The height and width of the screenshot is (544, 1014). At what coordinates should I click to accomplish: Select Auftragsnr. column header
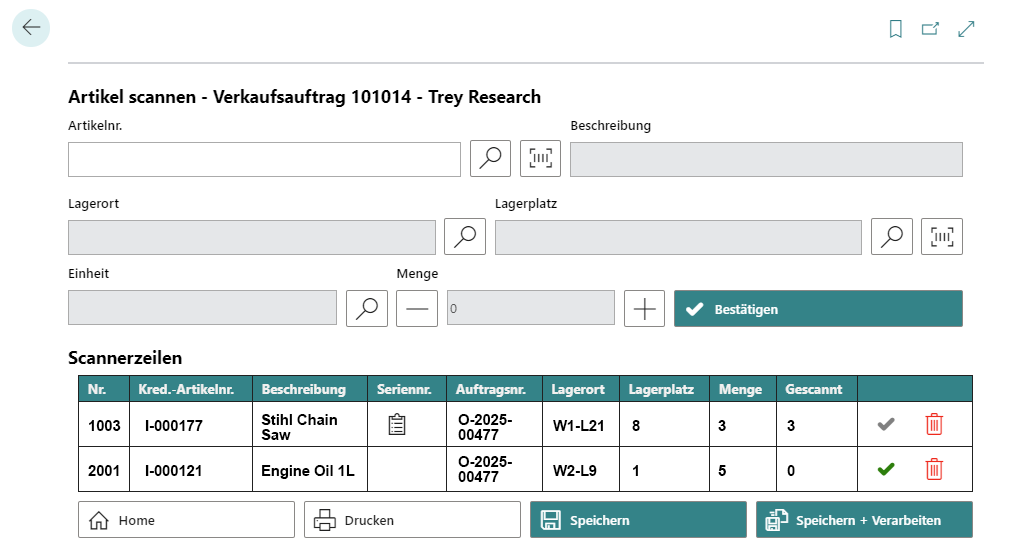click(x=494, y=389)
